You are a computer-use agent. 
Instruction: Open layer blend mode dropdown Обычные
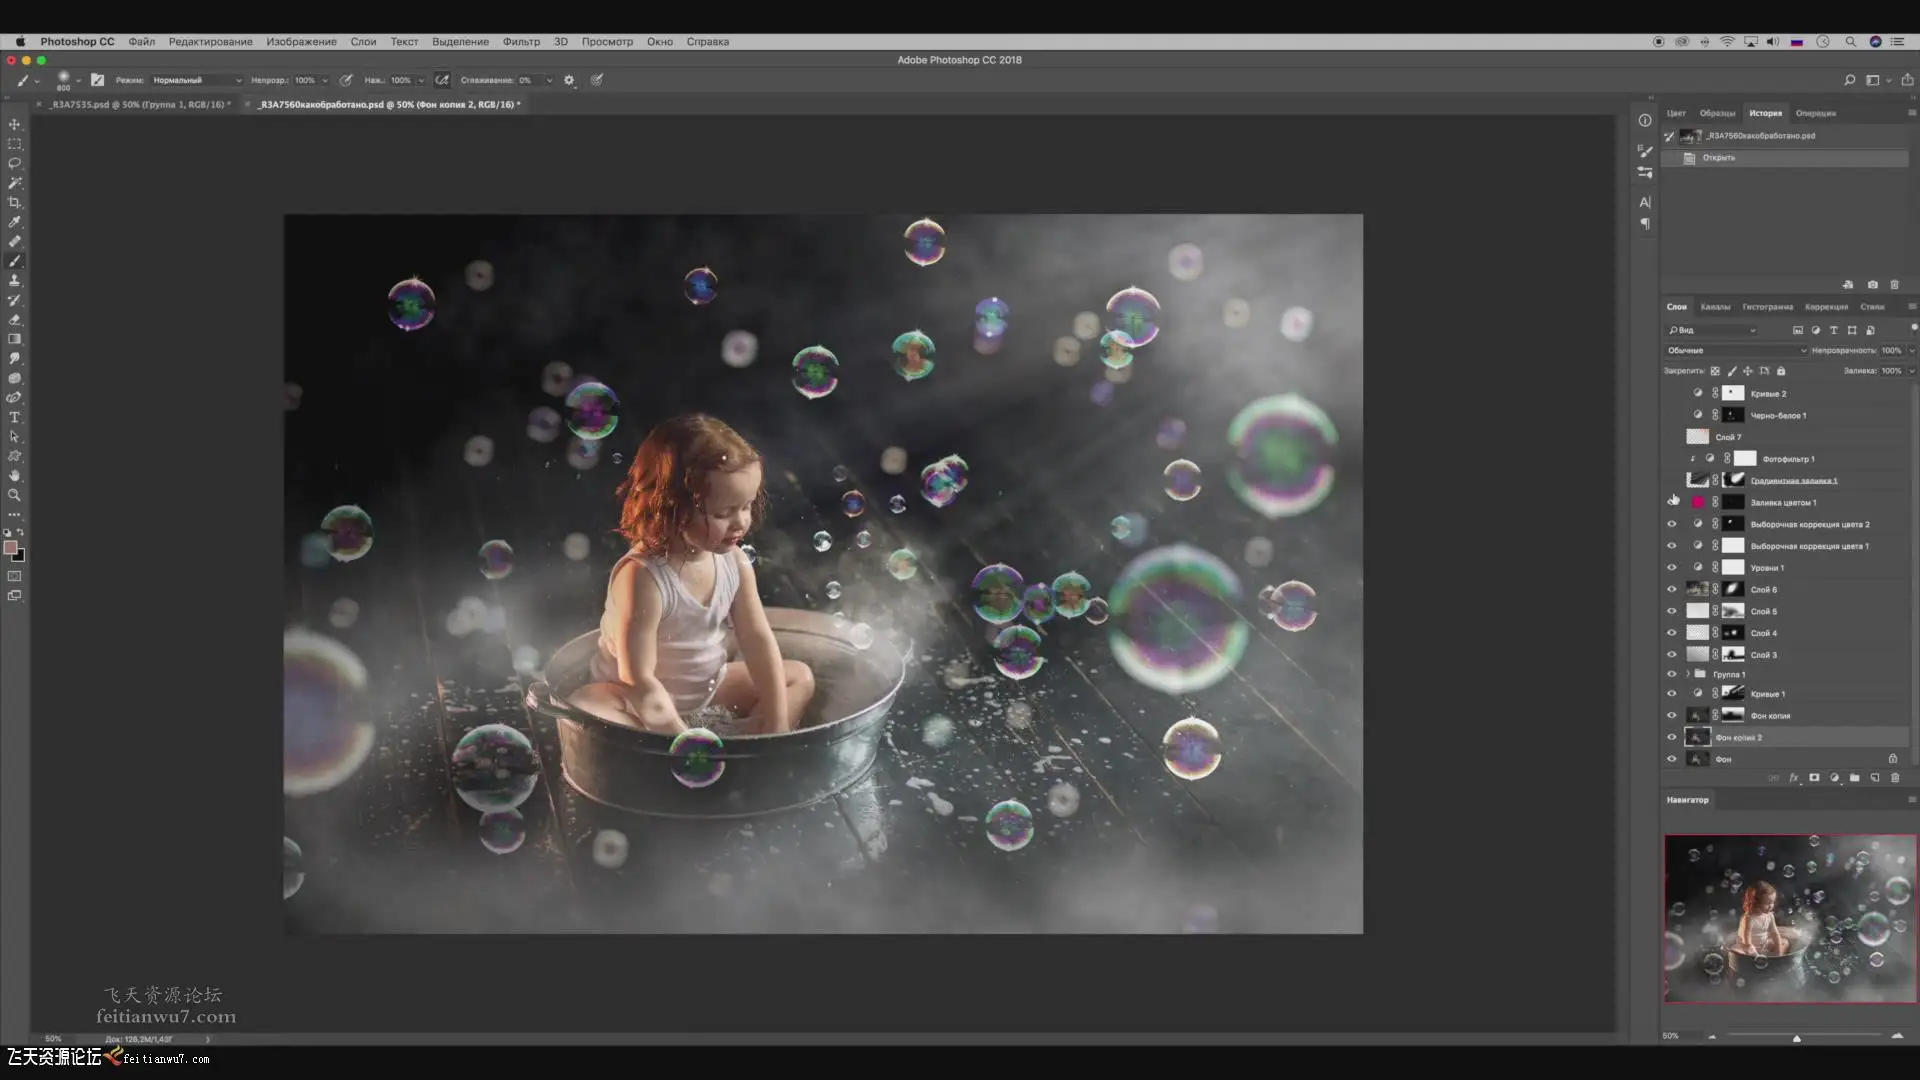coord(1736,350)
